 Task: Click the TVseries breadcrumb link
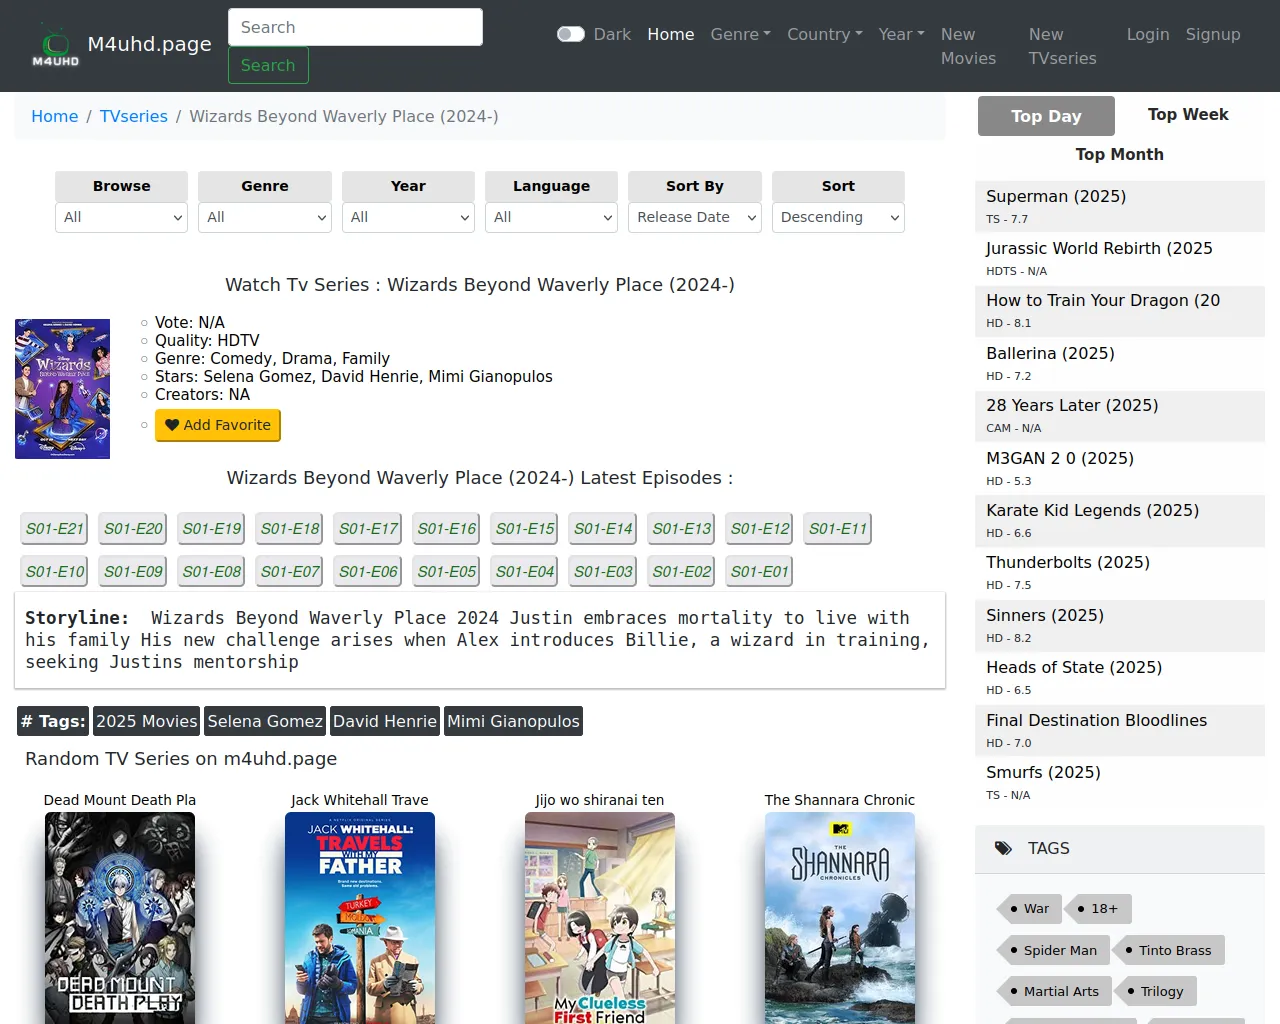click(x=134, y=116)
